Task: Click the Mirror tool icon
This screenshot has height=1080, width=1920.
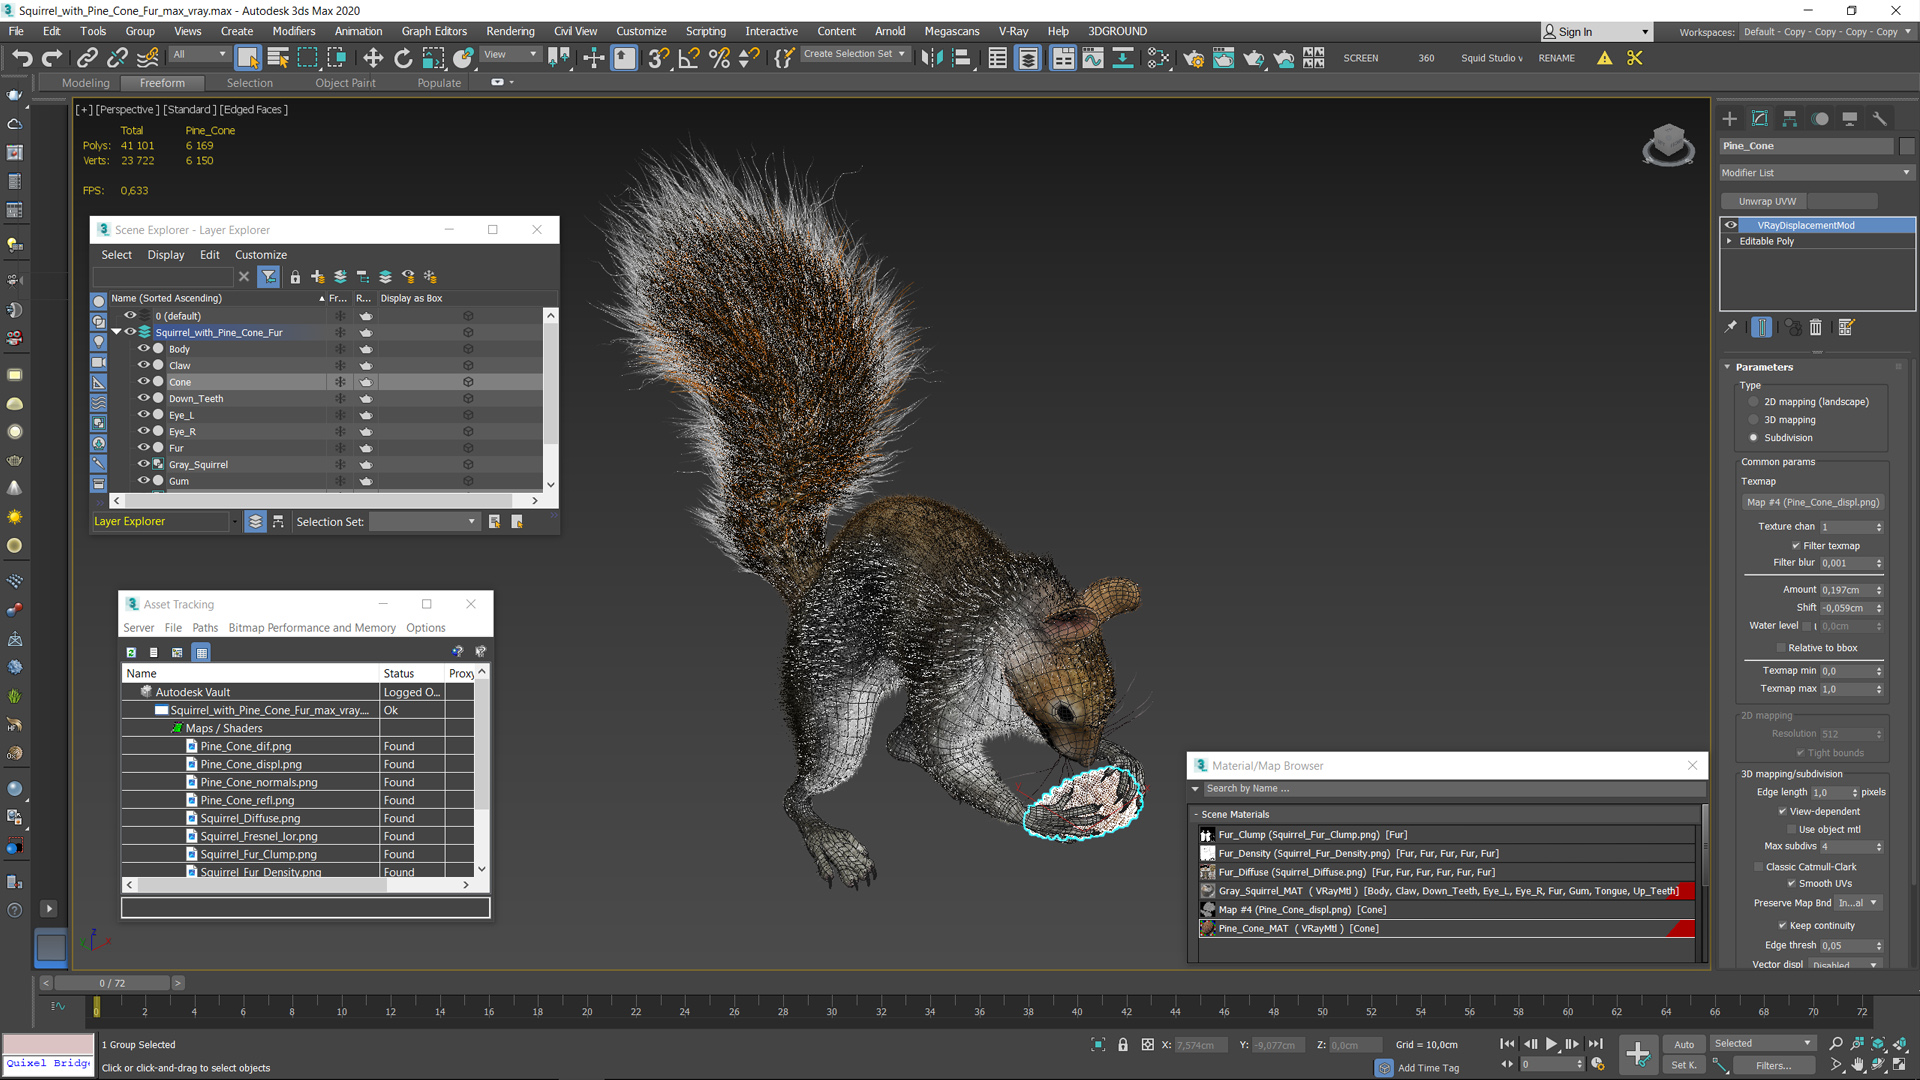Action: point(931,58)
